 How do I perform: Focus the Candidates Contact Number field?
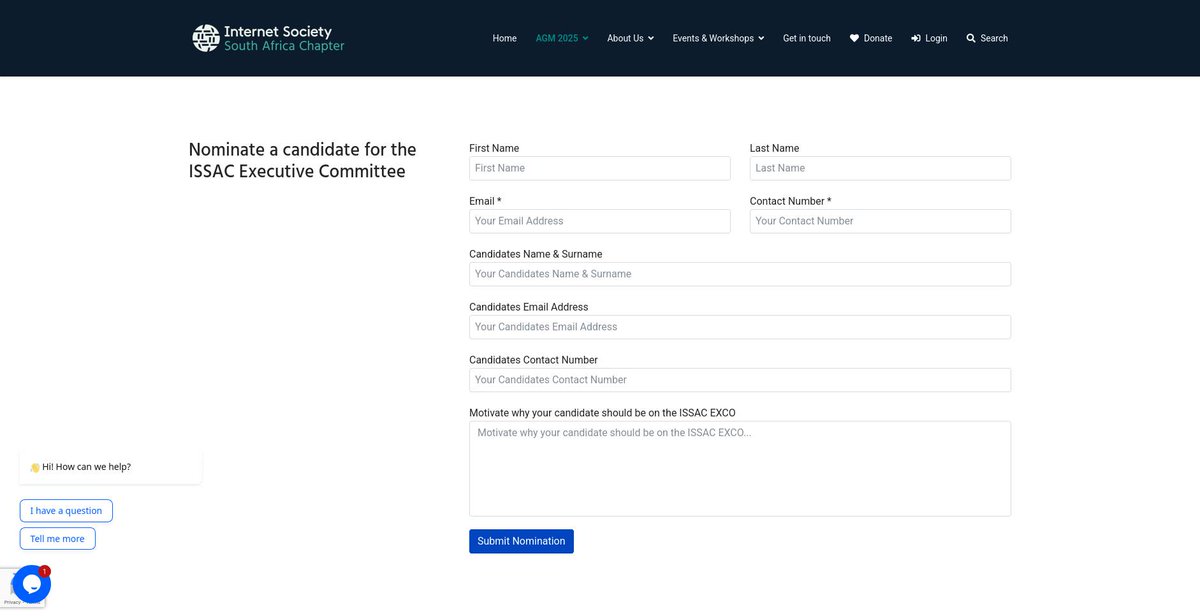[x=740, y=380]
